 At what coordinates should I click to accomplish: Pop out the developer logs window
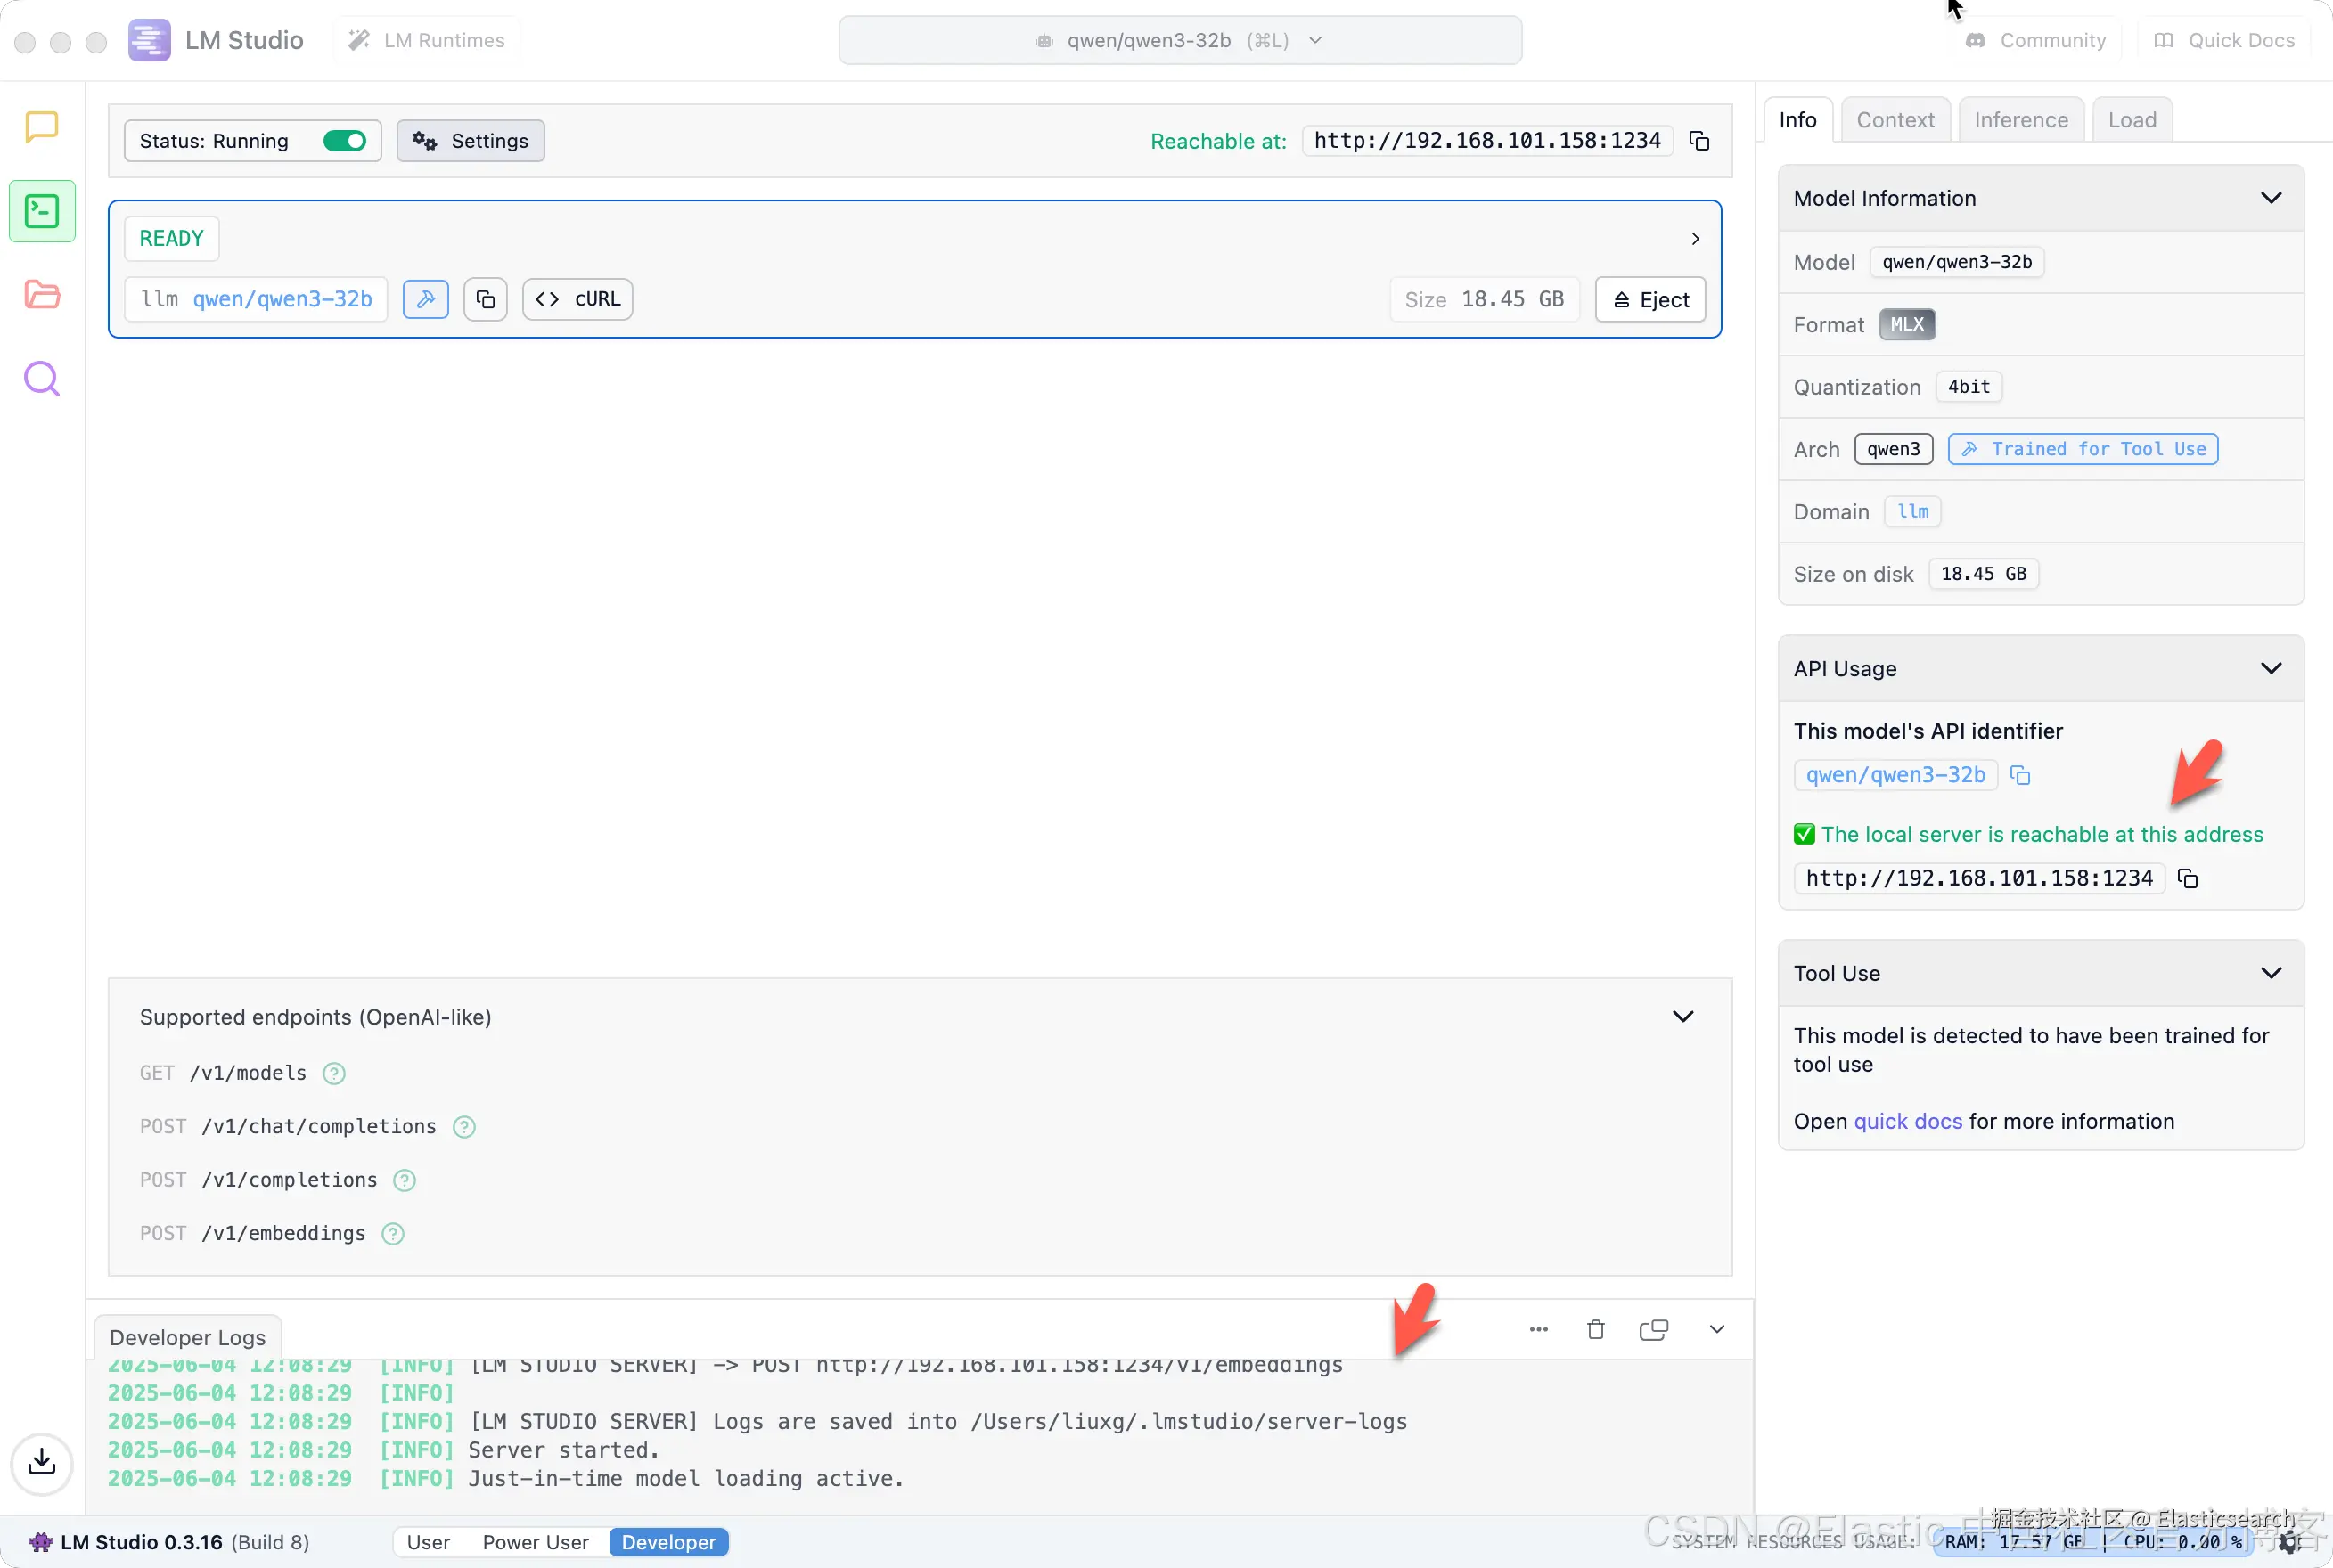click(1653, 1330)
